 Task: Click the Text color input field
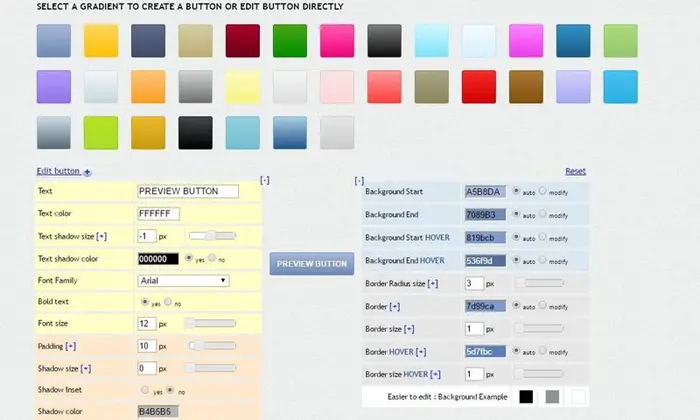158,214
